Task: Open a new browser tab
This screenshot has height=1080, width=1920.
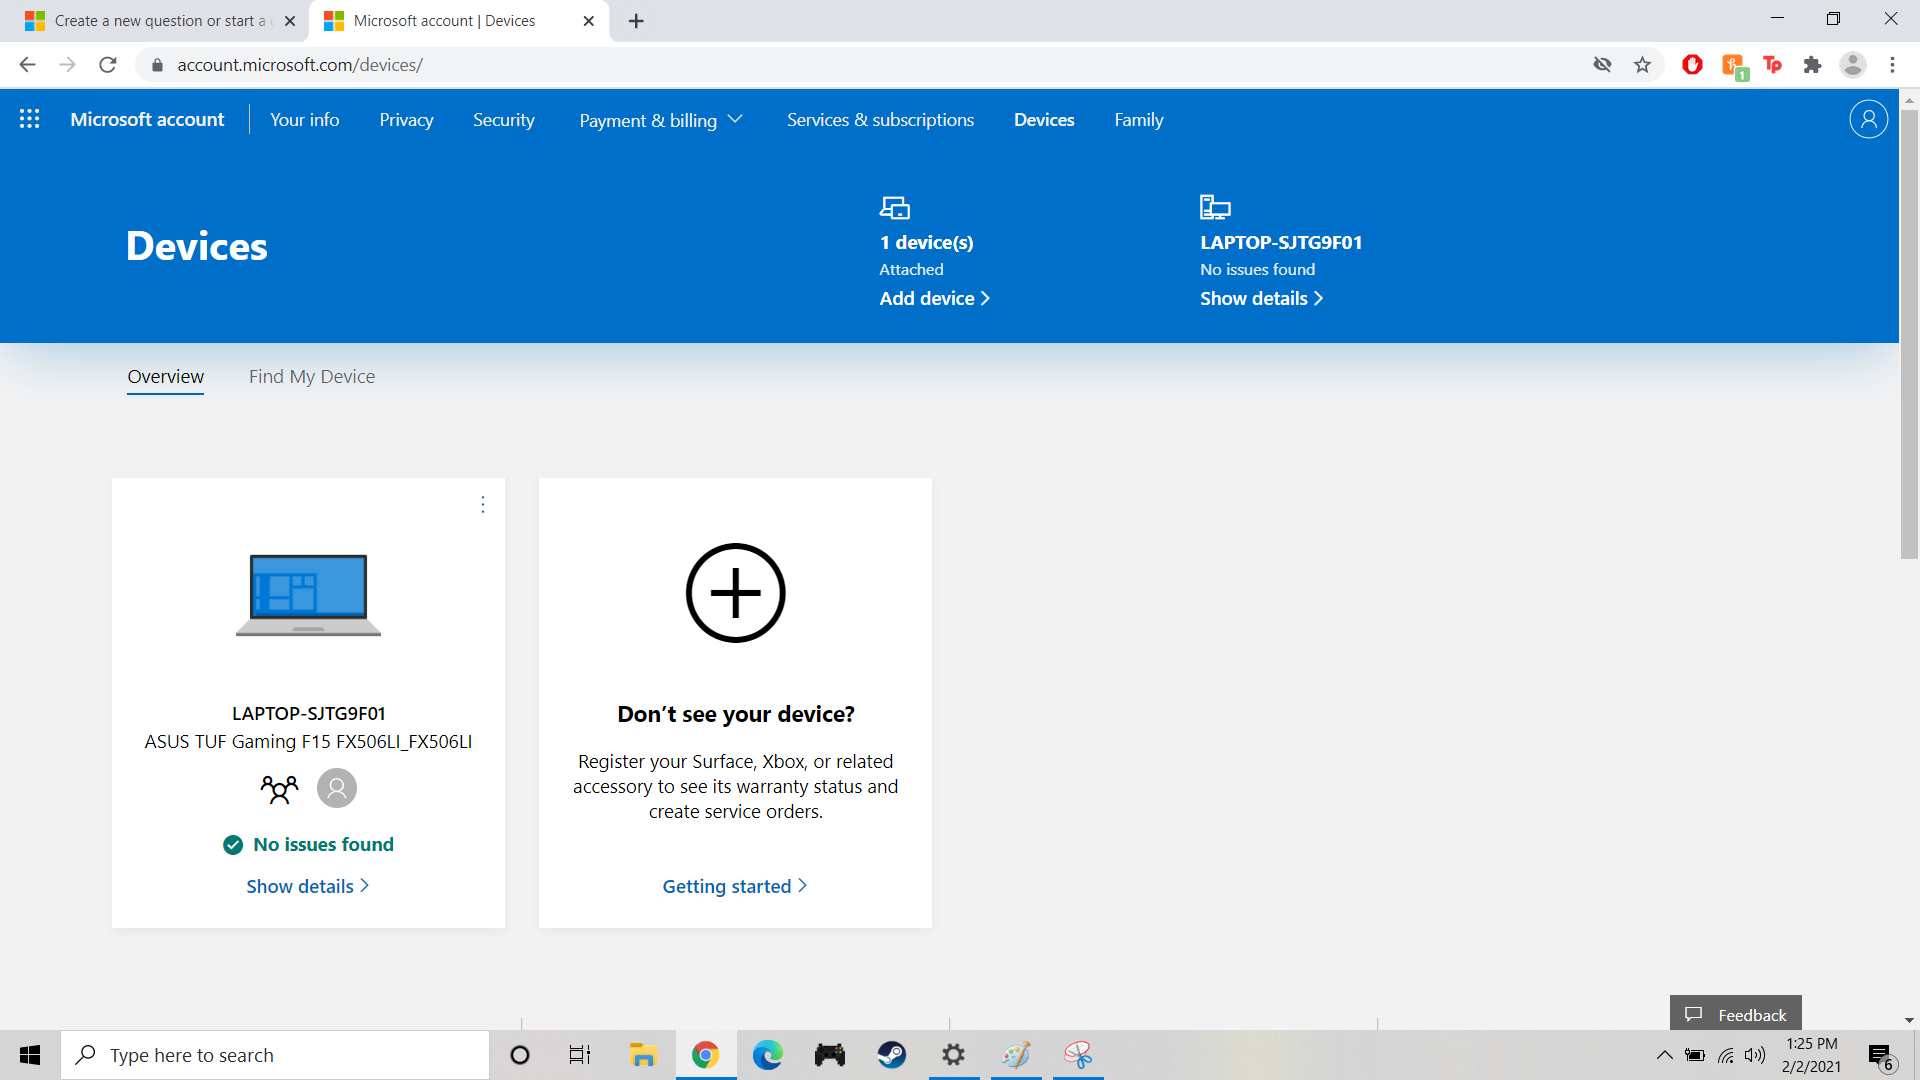Action: click(636, 21)
